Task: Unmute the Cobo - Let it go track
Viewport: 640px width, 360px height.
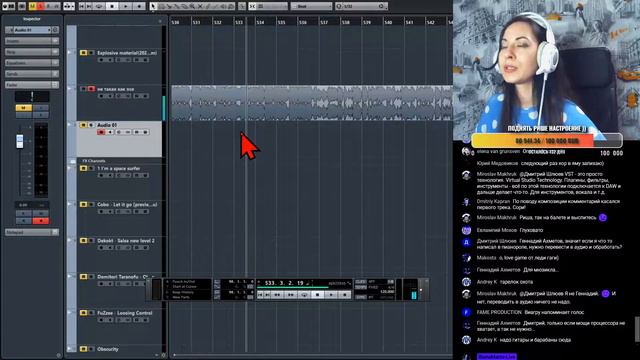Action: coord(83,204)
